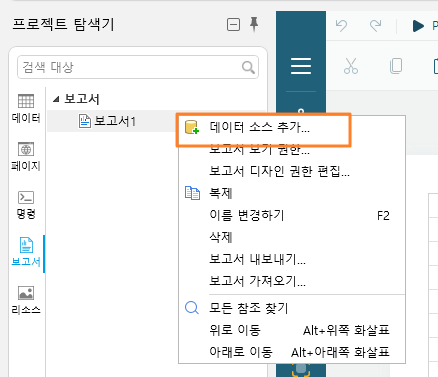The height and width of the screenshot is (377, 438).
Task: Toggle the project explorer pin icon
Action: (254, 25)
